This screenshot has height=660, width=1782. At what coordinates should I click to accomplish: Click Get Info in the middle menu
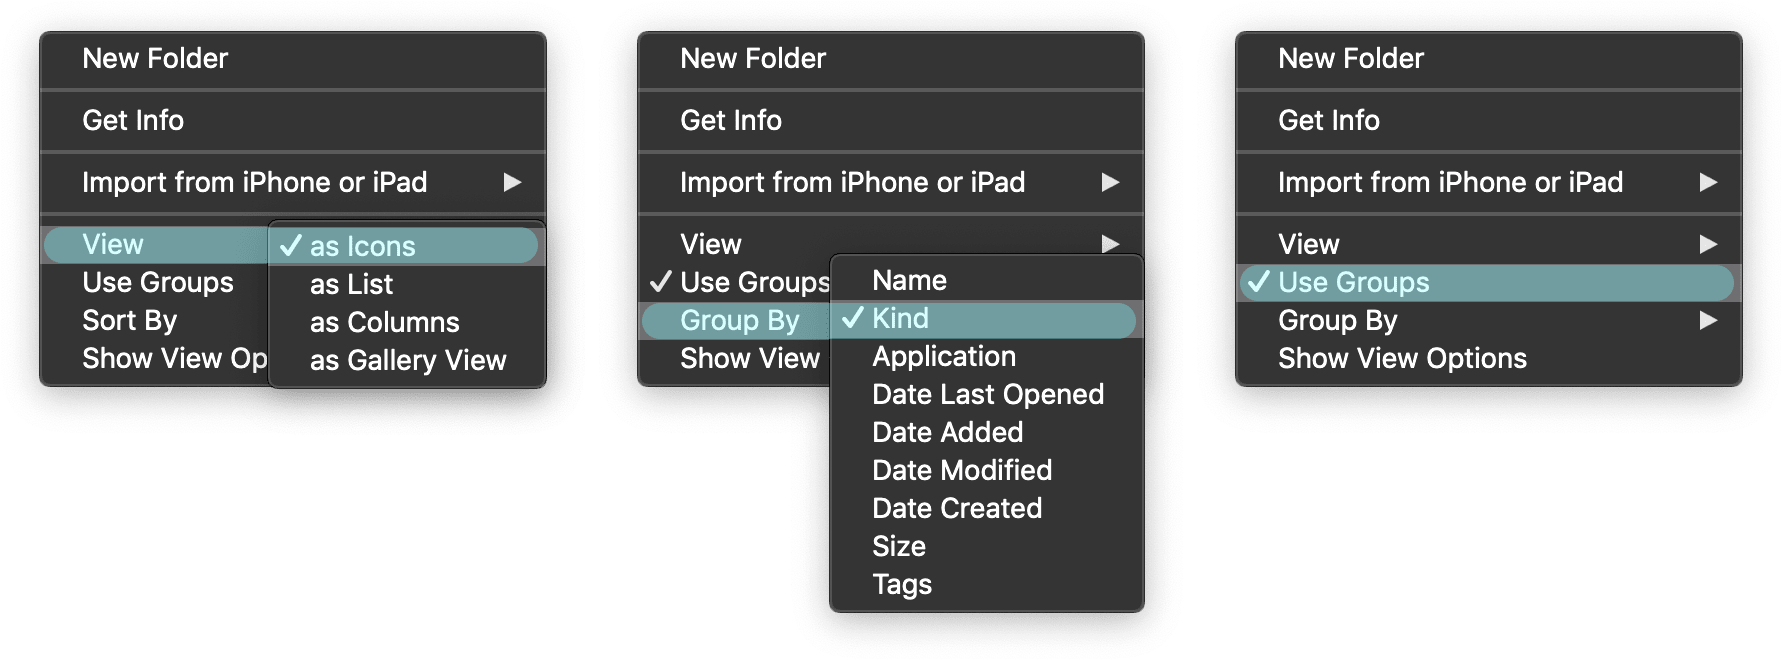tap(730, 121)
